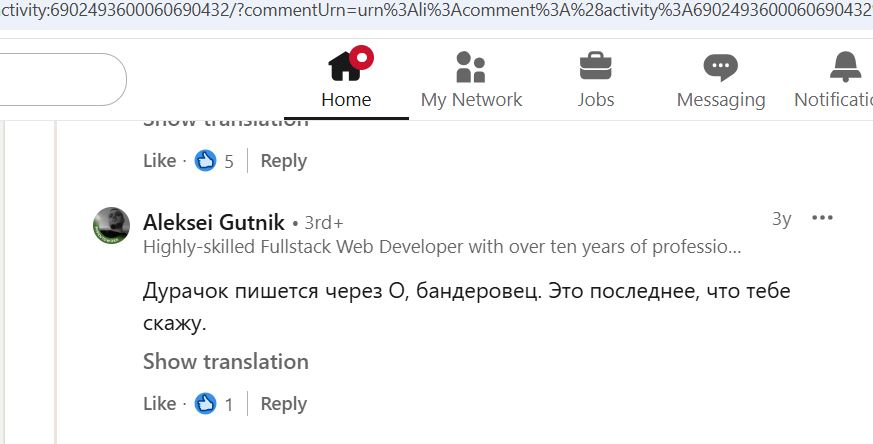873x444 pixels.
Task: Click the Home house icon
Action: [x=346, y=66]
